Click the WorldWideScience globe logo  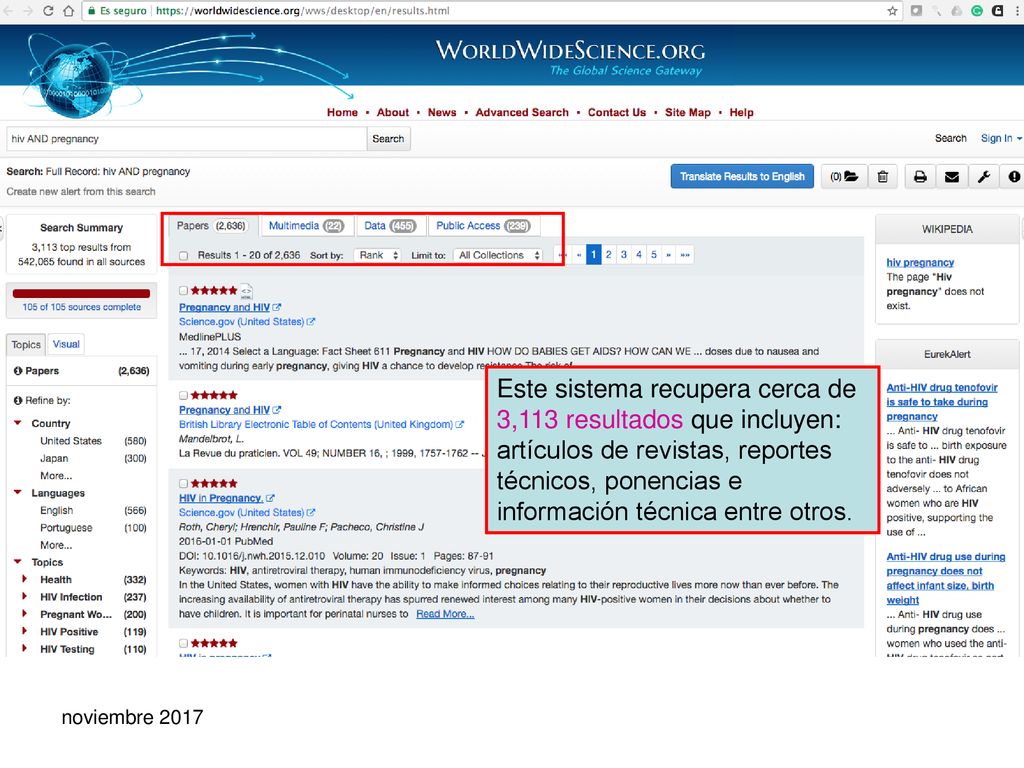78,82
